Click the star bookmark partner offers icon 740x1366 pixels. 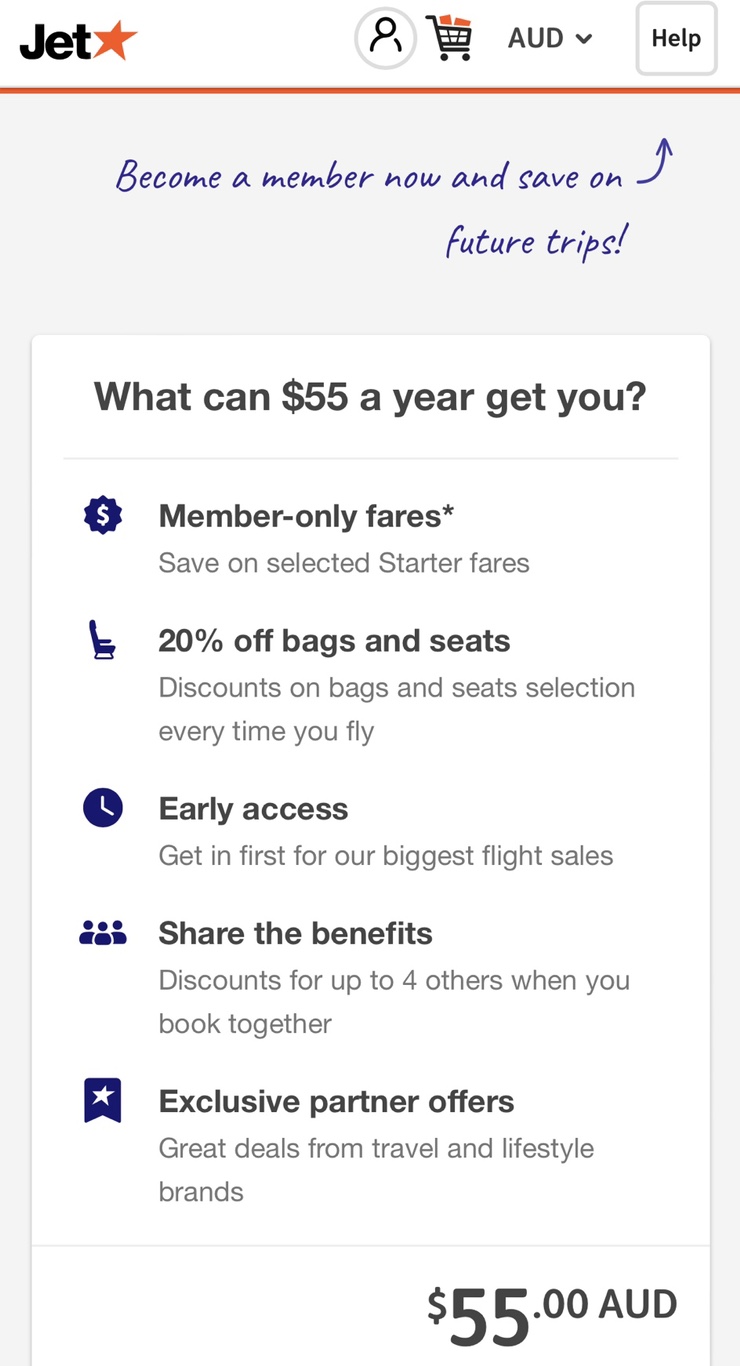pos(103,1101)
